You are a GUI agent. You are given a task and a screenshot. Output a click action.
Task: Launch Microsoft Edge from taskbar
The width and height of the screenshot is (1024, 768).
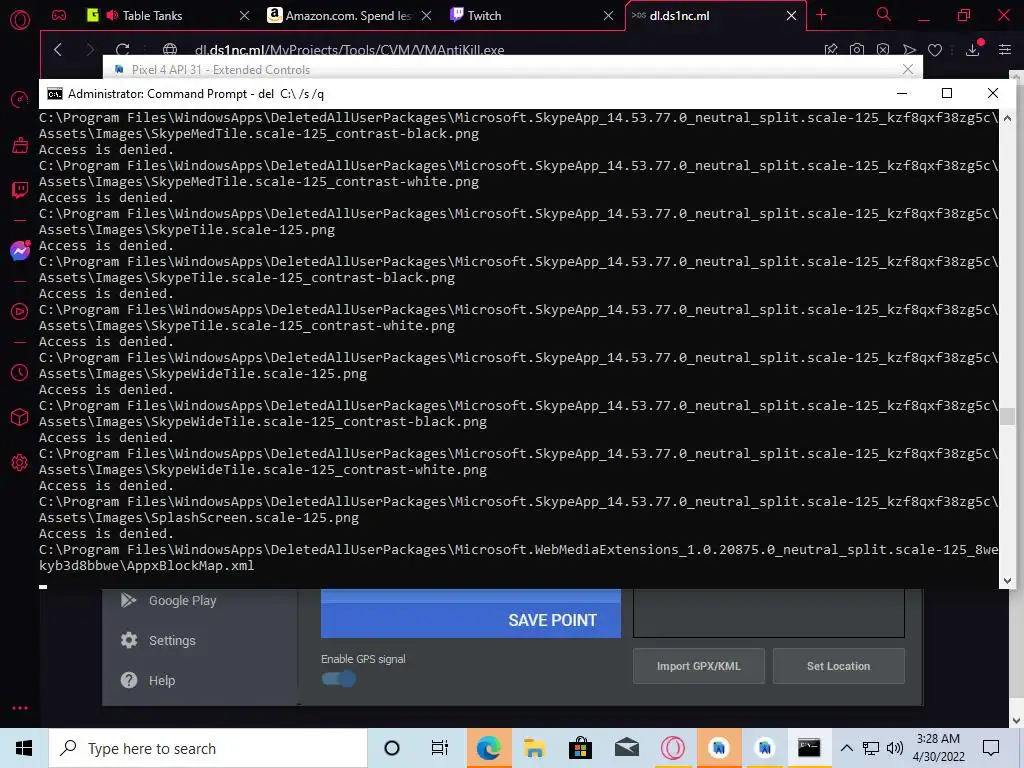click(488, 748)
